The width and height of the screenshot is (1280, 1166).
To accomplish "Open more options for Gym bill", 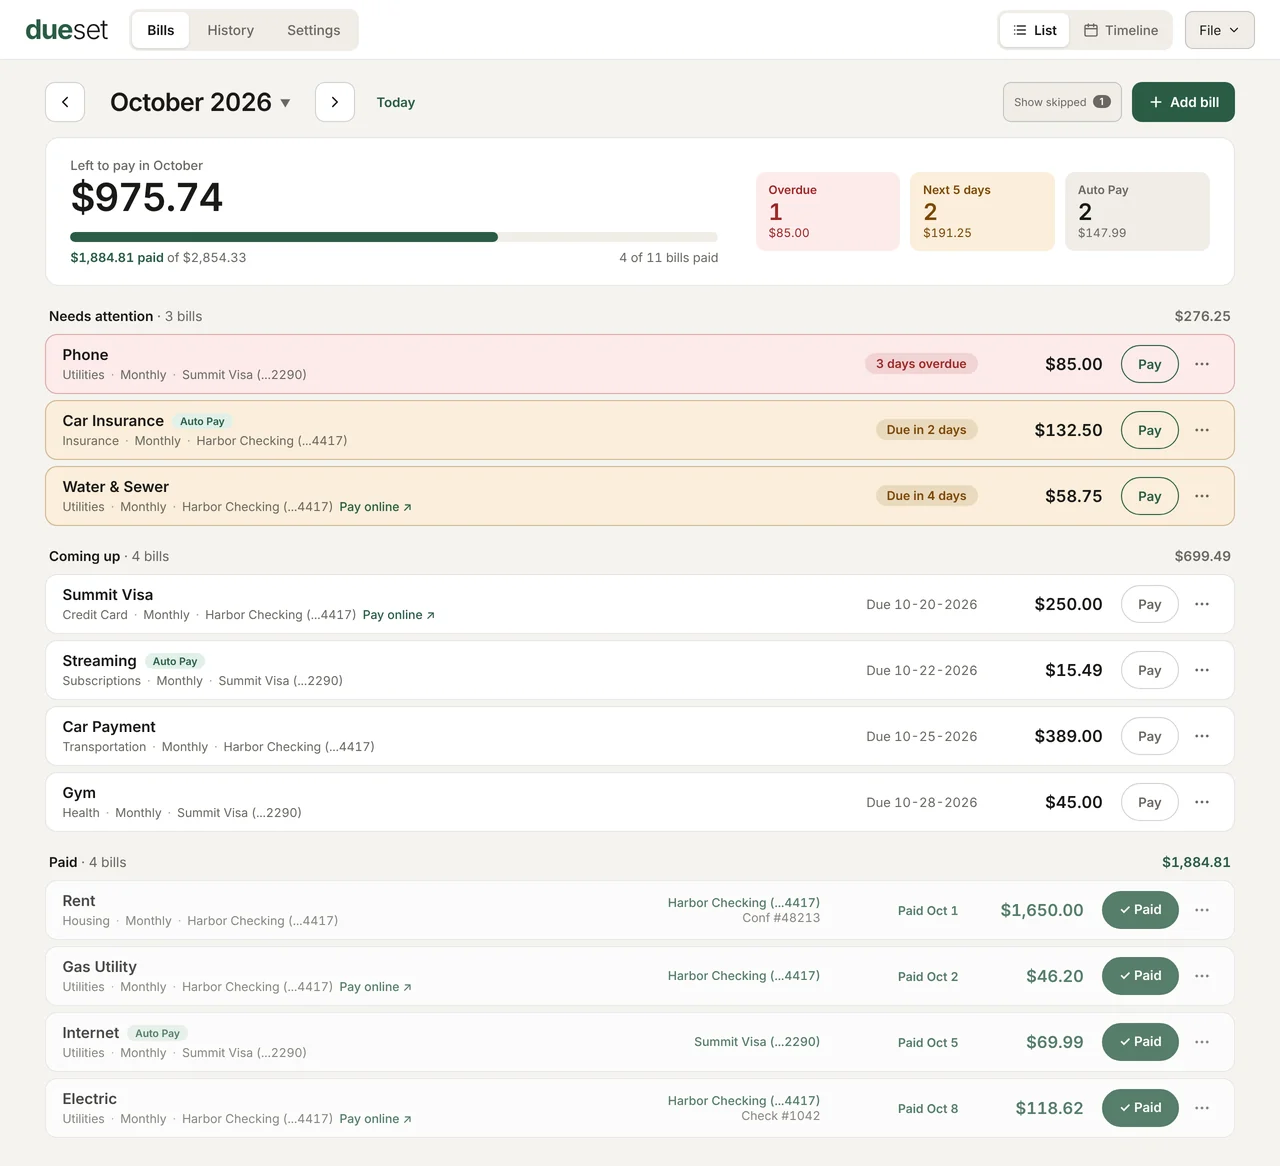I will point(1202,802).
